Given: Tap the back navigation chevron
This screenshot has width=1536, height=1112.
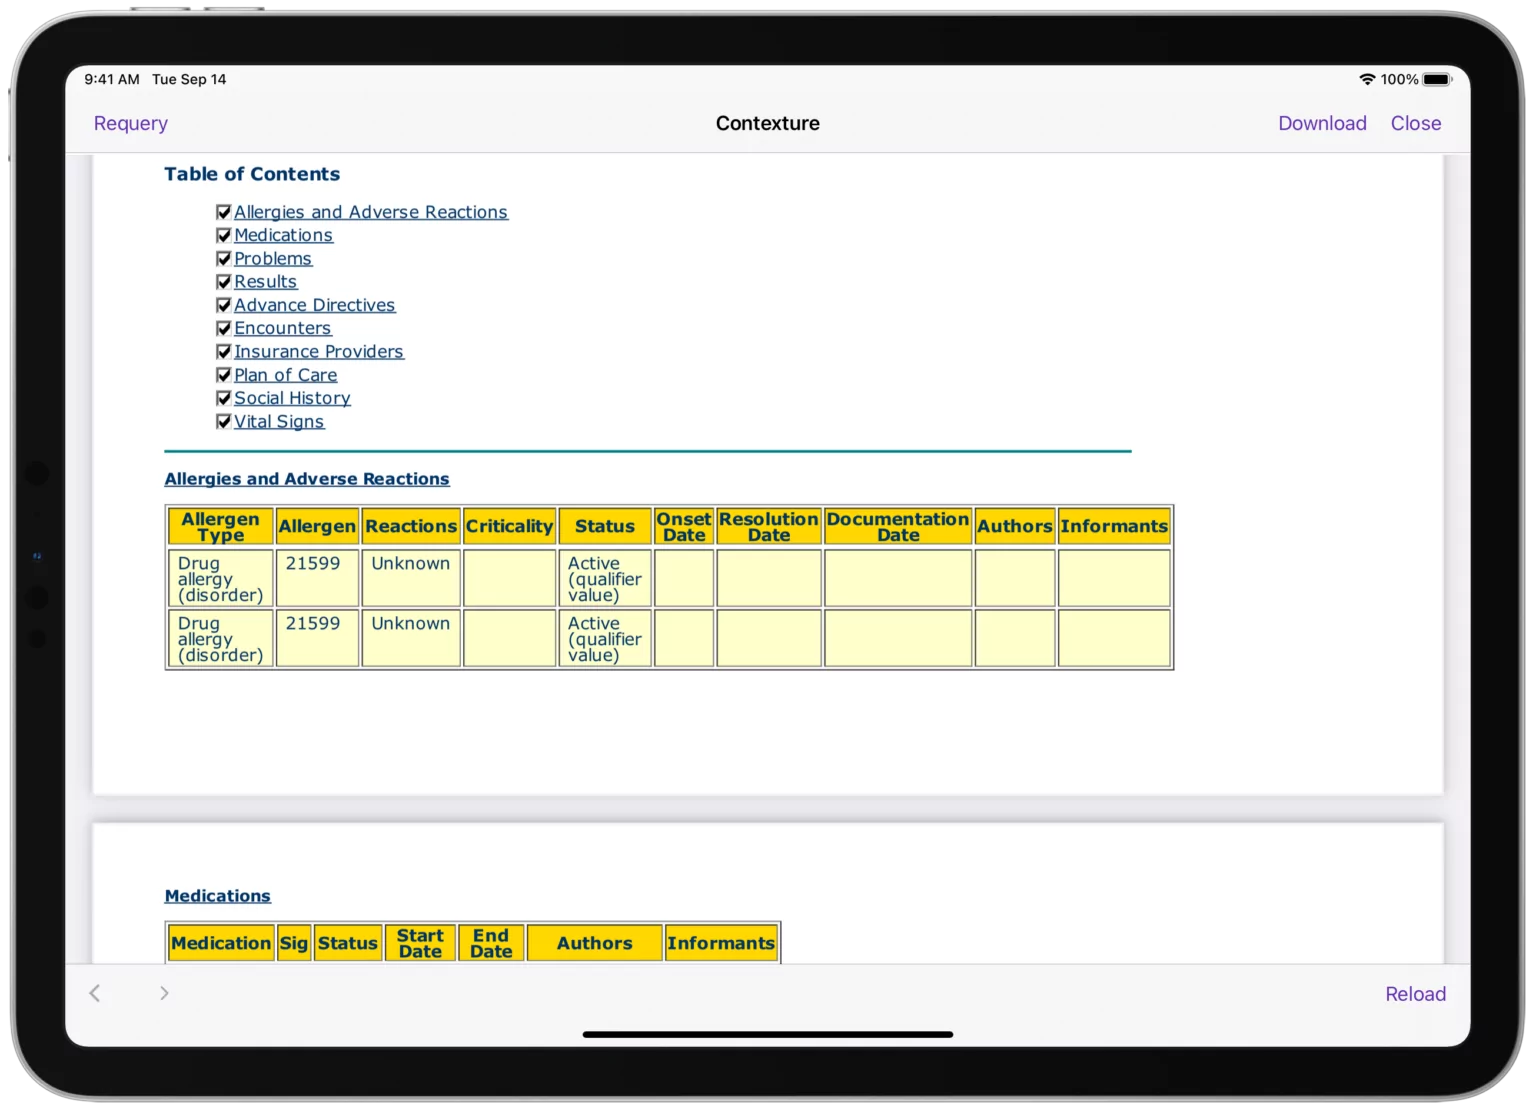Looking at the screenshot, I should [95, 993].
